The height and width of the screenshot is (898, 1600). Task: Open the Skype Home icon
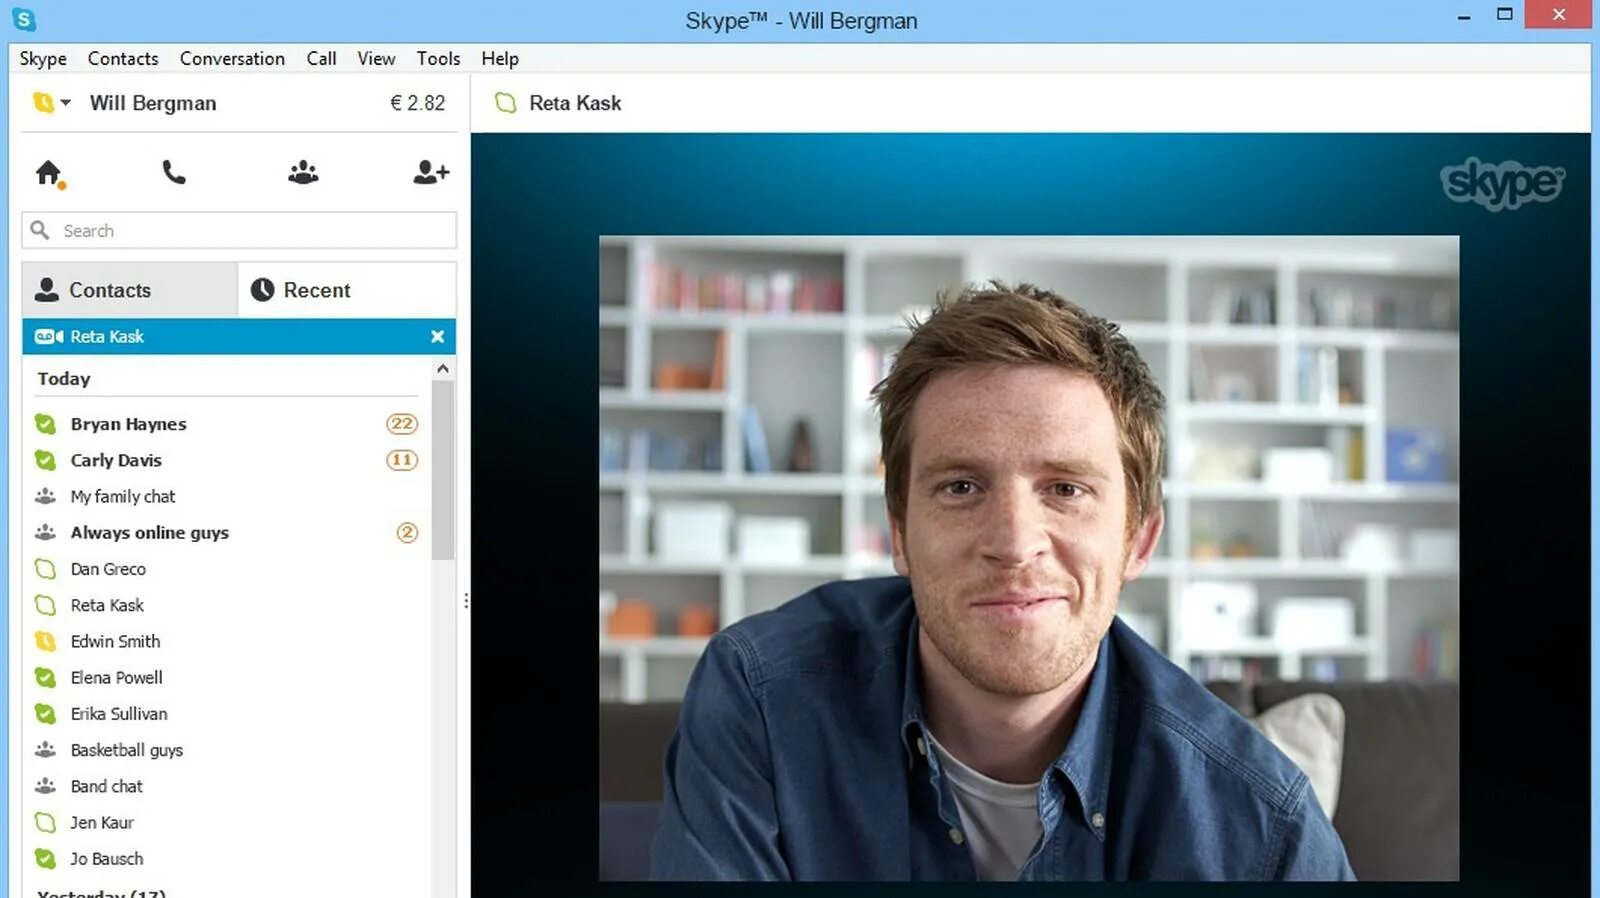(48, 173)
